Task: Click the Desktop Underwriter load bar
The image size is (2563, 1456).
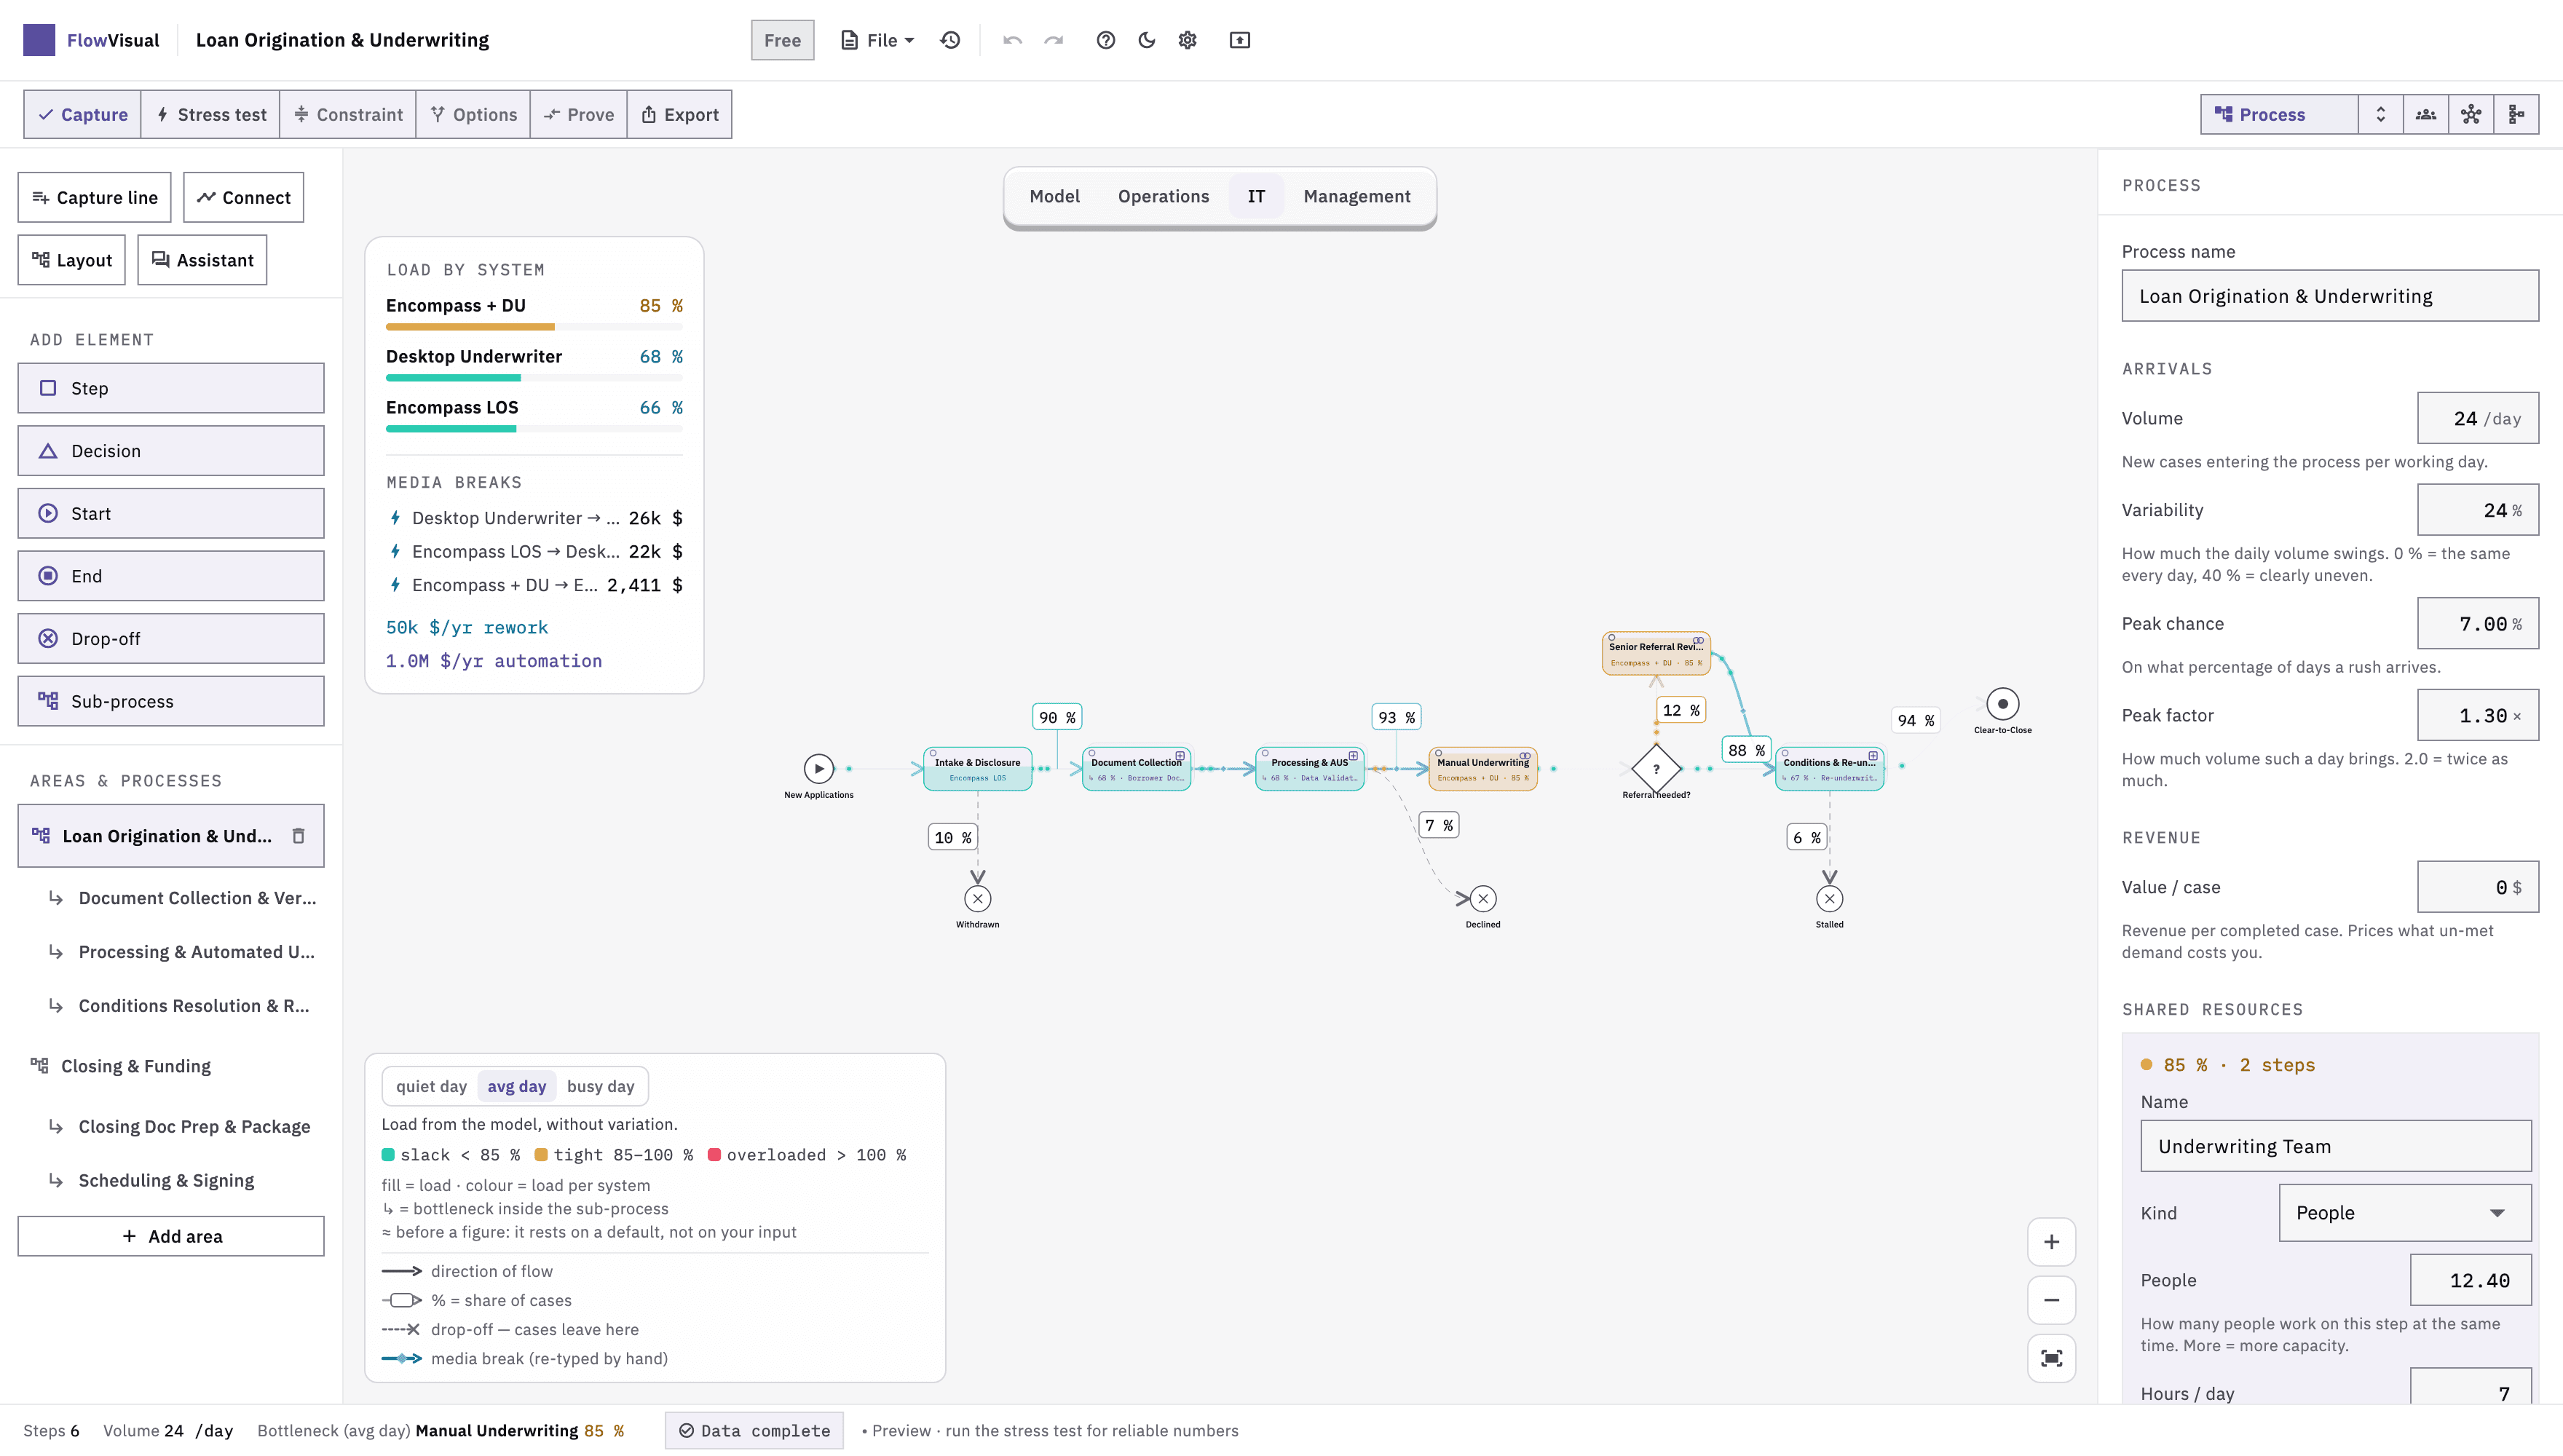Action: [534, 378]
